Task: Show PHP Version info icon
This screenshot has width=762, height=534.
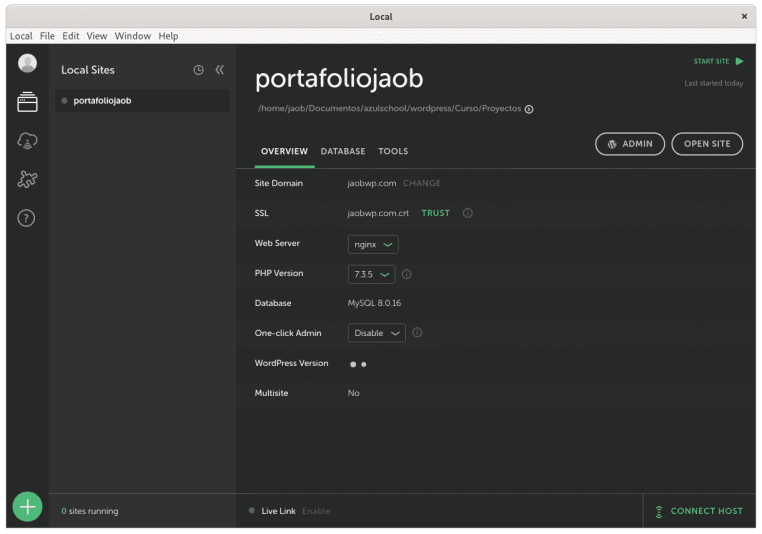Action: (407, 275)
